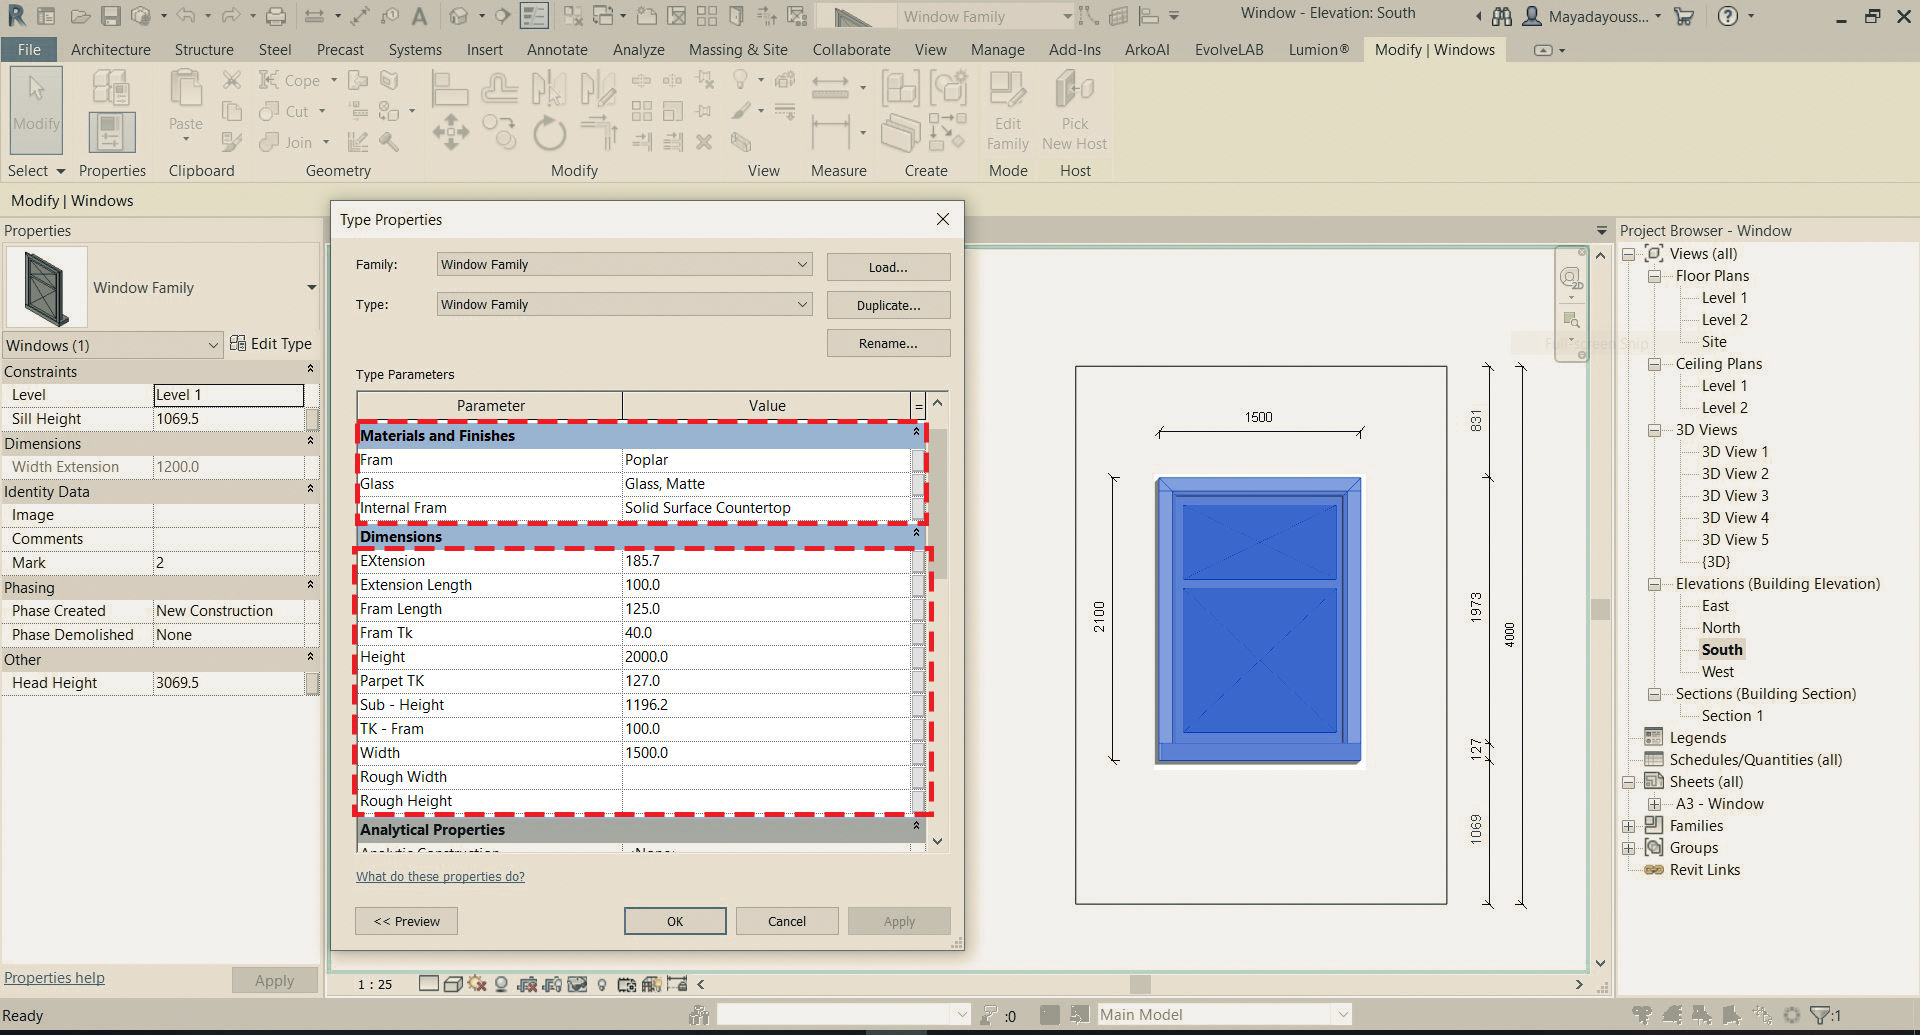Collapse the 3D Views tree node
Screen dimensions: 1920x1035
1654,430
